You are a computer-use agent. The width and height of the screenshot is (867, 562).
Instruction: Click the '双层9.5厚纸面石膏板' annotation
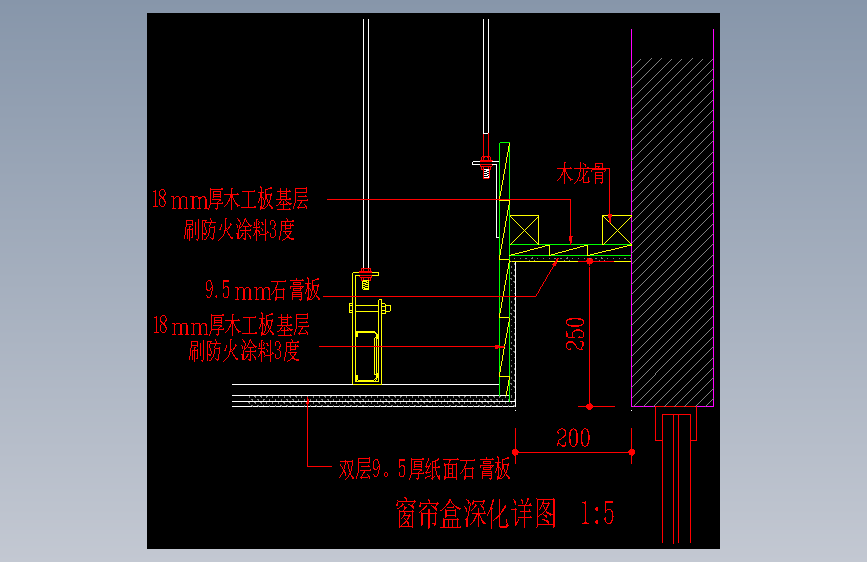pyautogui.click(x=424, y=469)
